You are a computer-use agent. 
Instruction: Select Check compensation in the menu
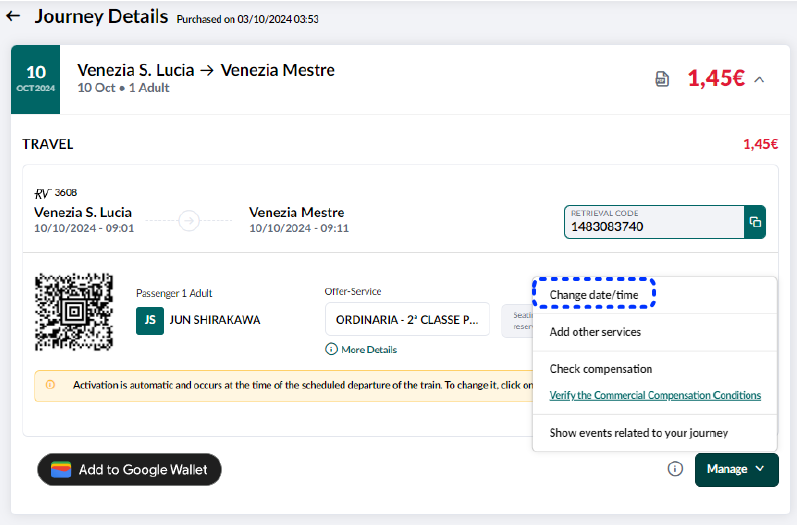pyautogui.click(x=600, y=369)
